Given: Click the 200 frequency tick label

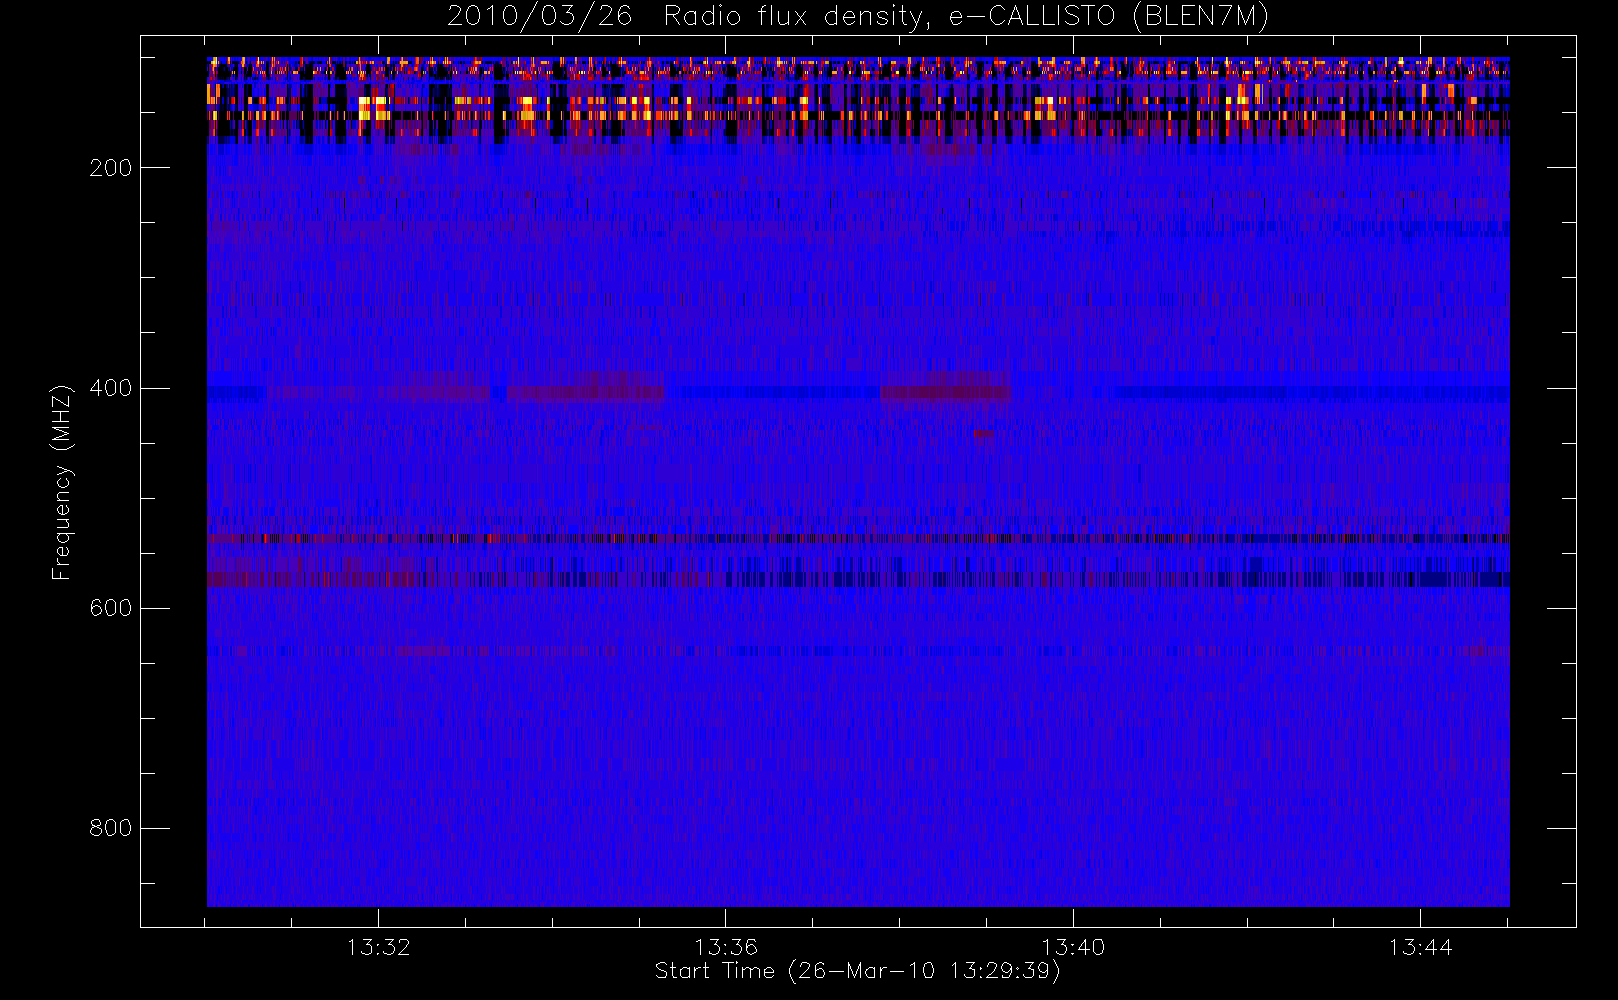Looking at the screenshot, I should pos(110,168).
